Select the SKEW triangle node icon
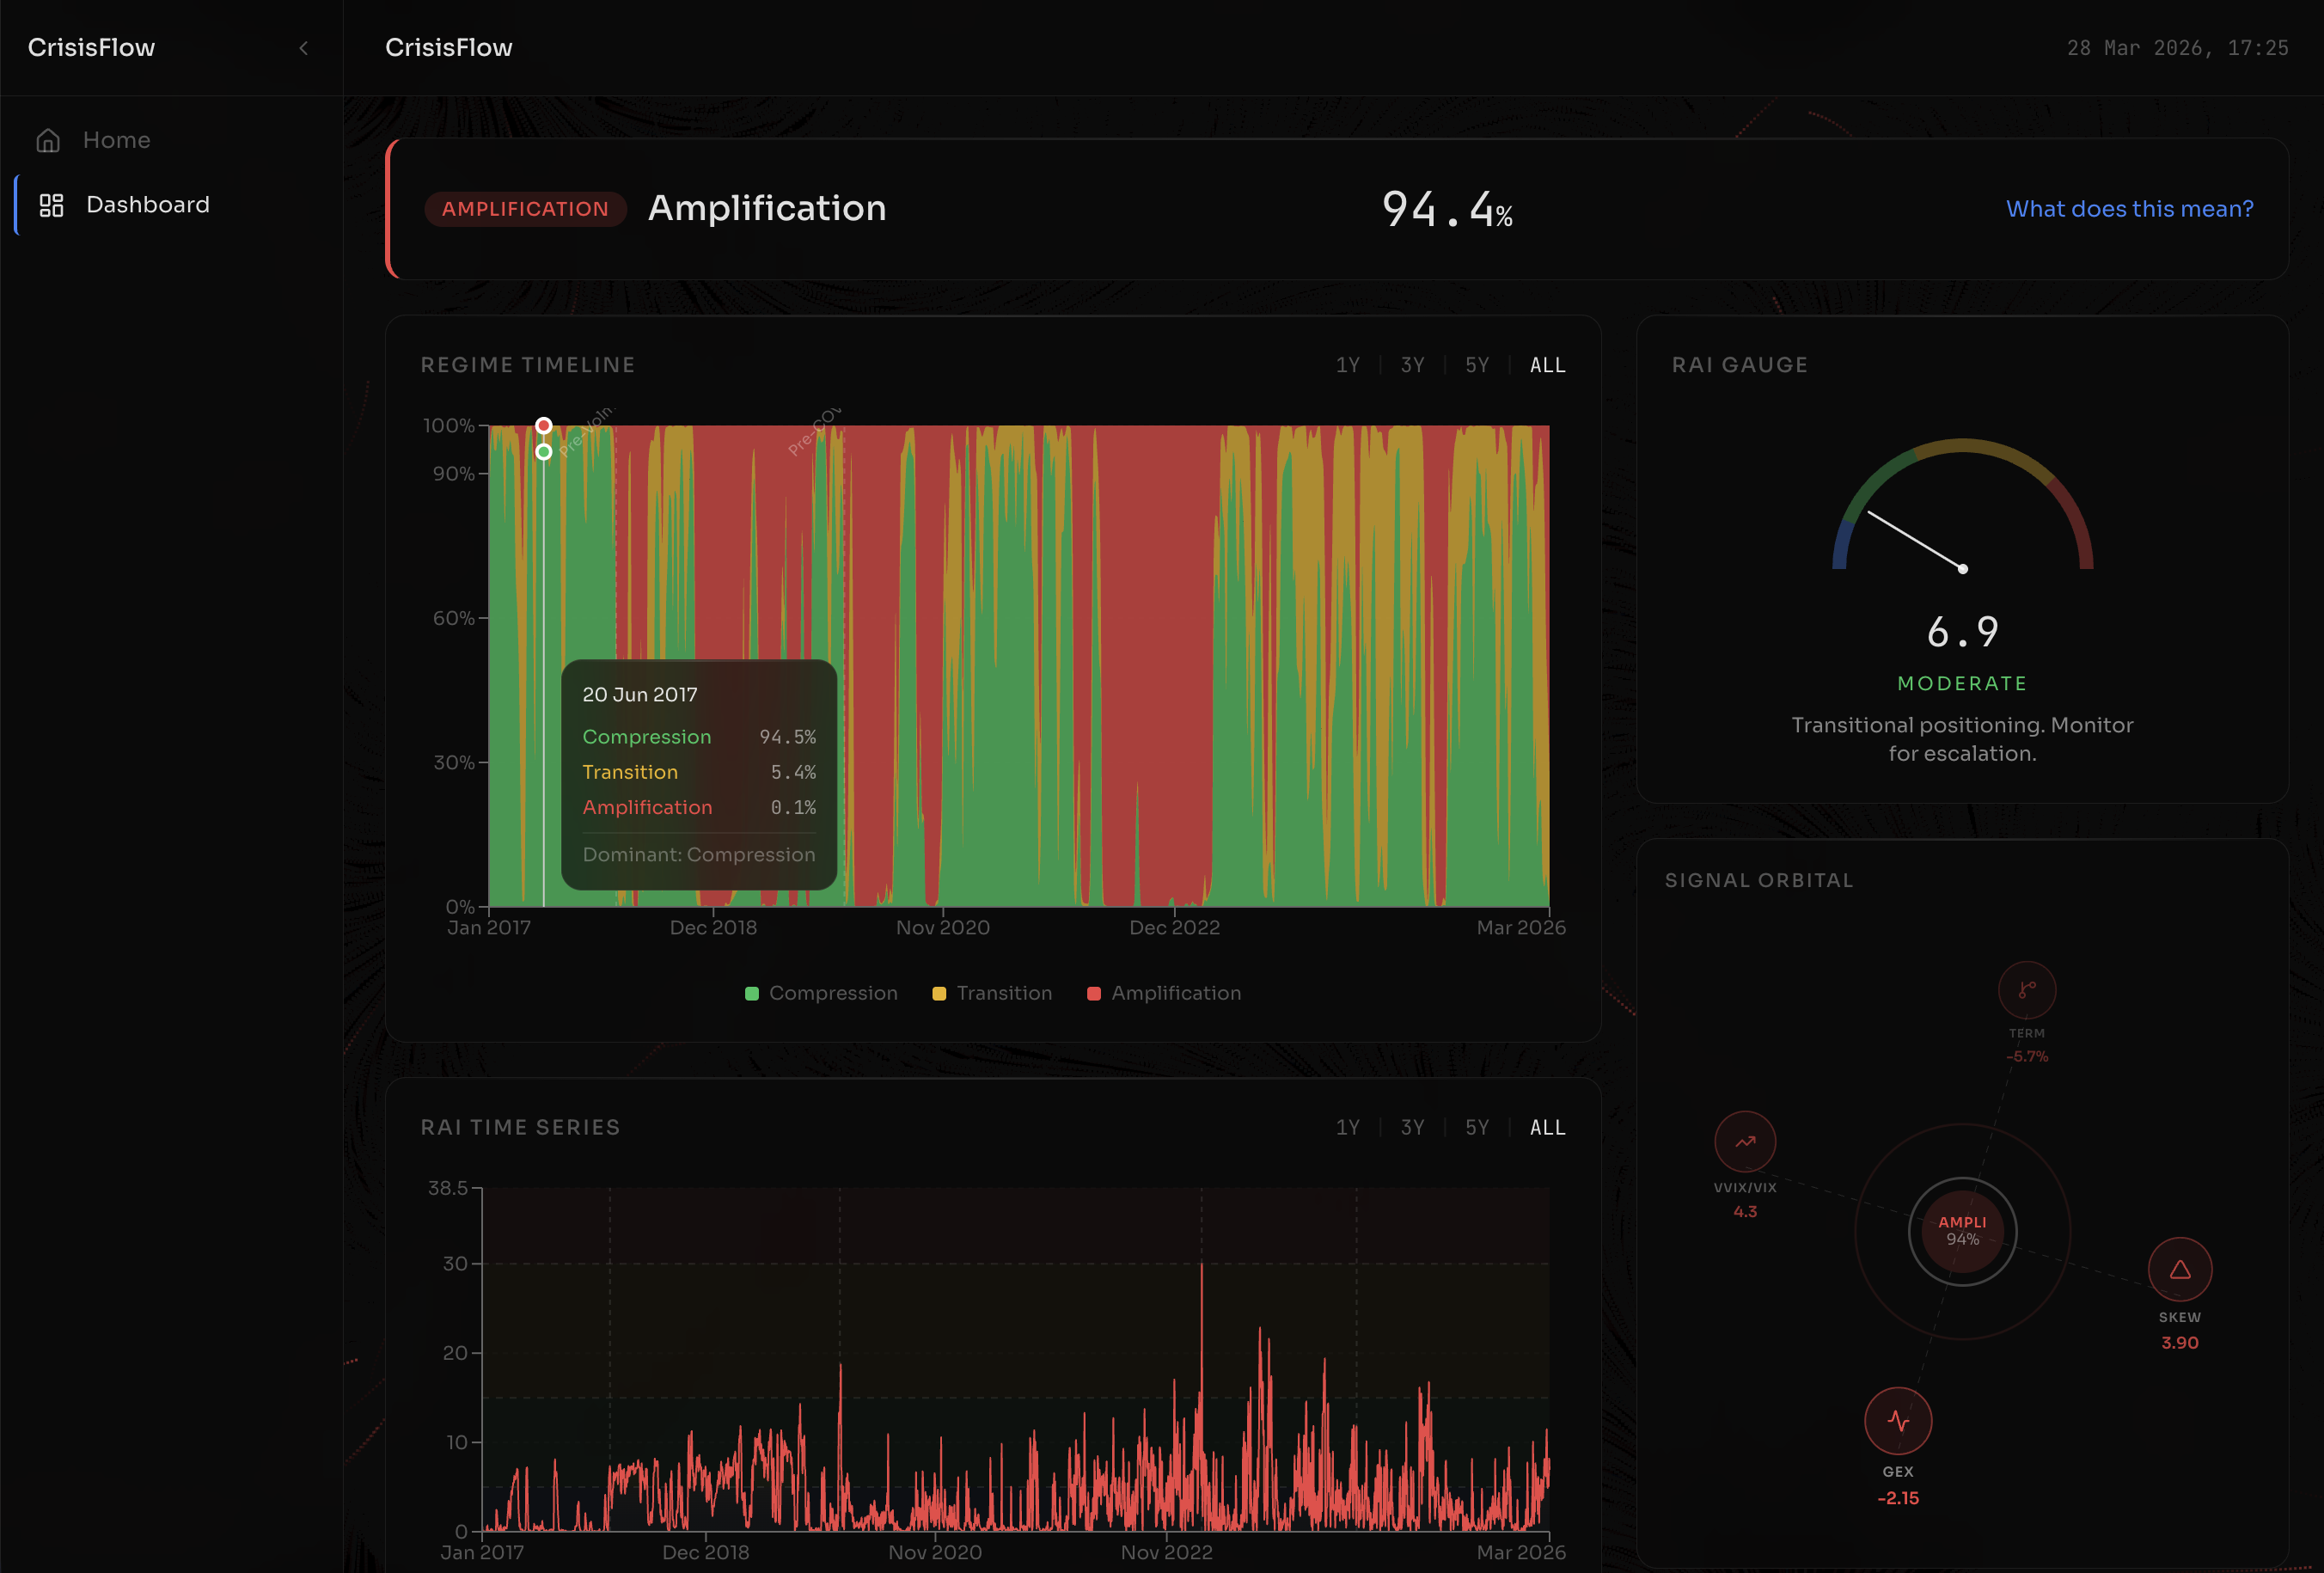2324x1573 pixels. (x=2179, y=1270)
